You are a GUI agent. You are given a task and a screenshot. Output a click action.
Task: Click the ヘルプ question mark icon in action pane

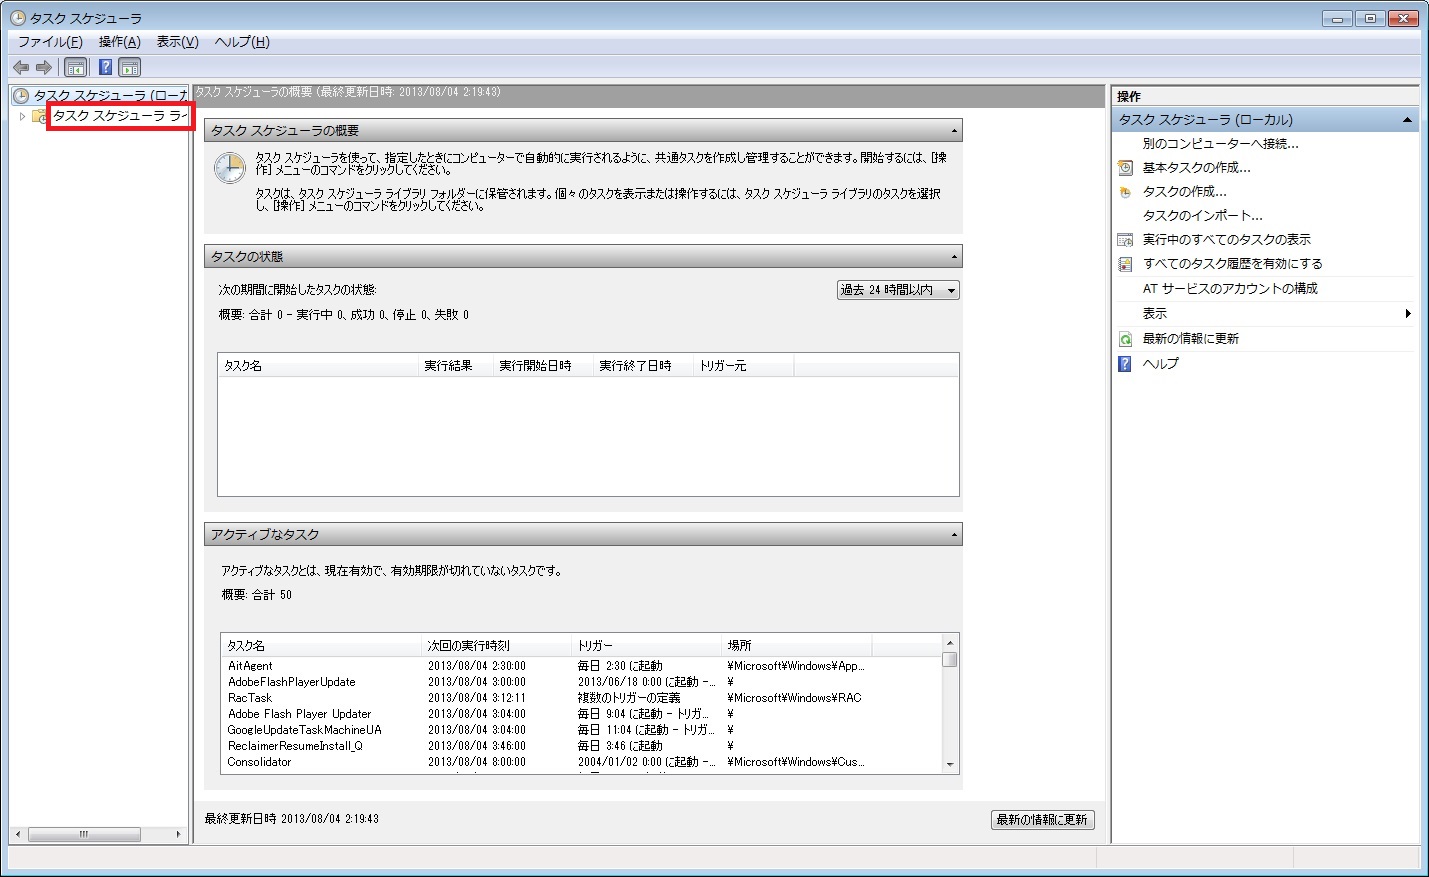(1125, 364)
